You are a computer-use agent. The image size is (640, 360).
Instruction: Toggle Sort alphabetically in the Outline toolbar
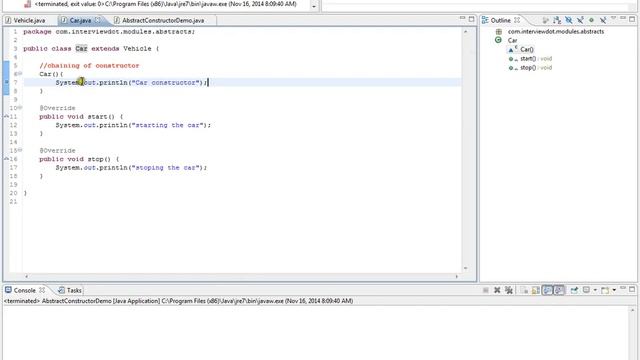click(557, 20)
